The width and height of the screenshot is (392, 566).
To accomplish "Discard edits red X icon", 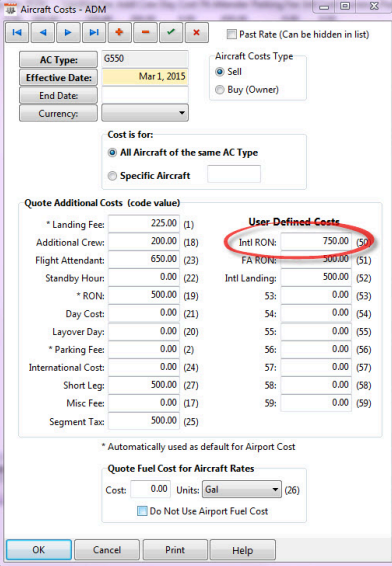I will point(196,32).
